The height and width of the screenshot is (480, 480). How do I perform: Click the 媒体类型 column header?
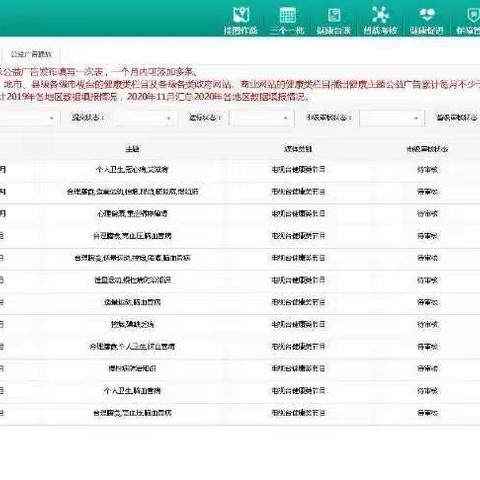298,149
